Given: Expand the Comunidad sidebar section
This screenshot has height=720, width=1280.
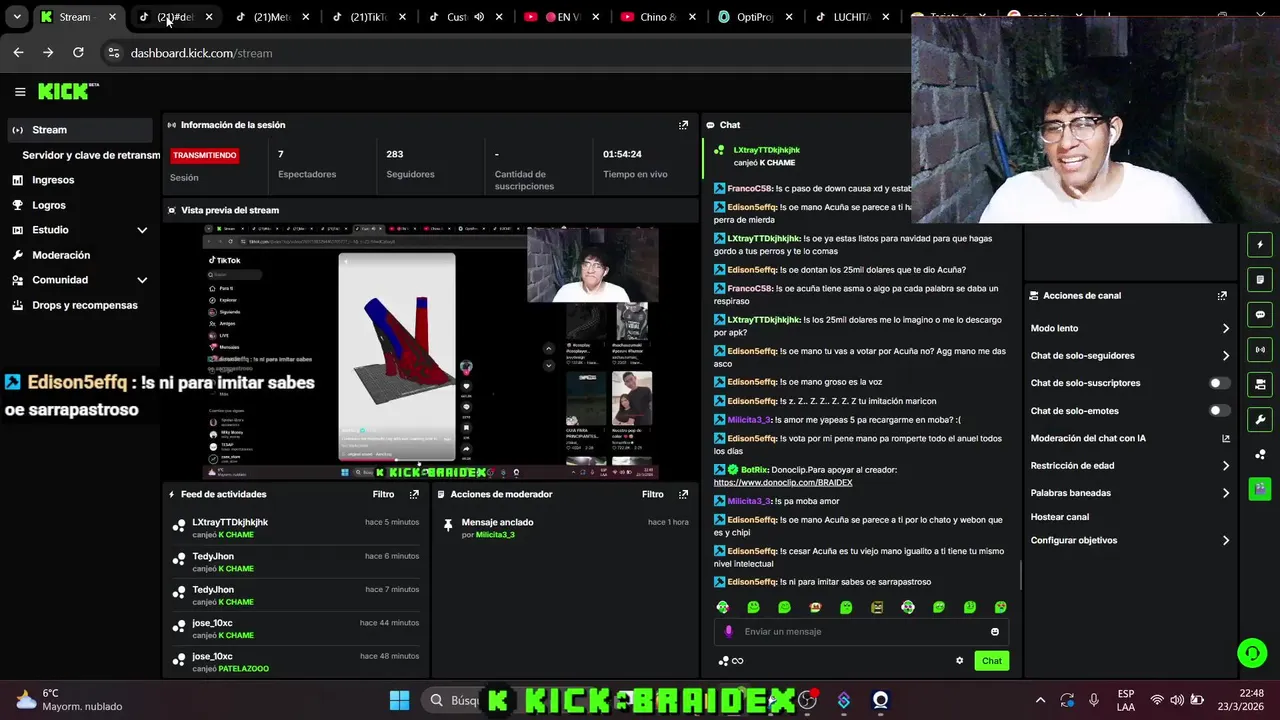Looking at the screenshot, I should pos(142,280).
